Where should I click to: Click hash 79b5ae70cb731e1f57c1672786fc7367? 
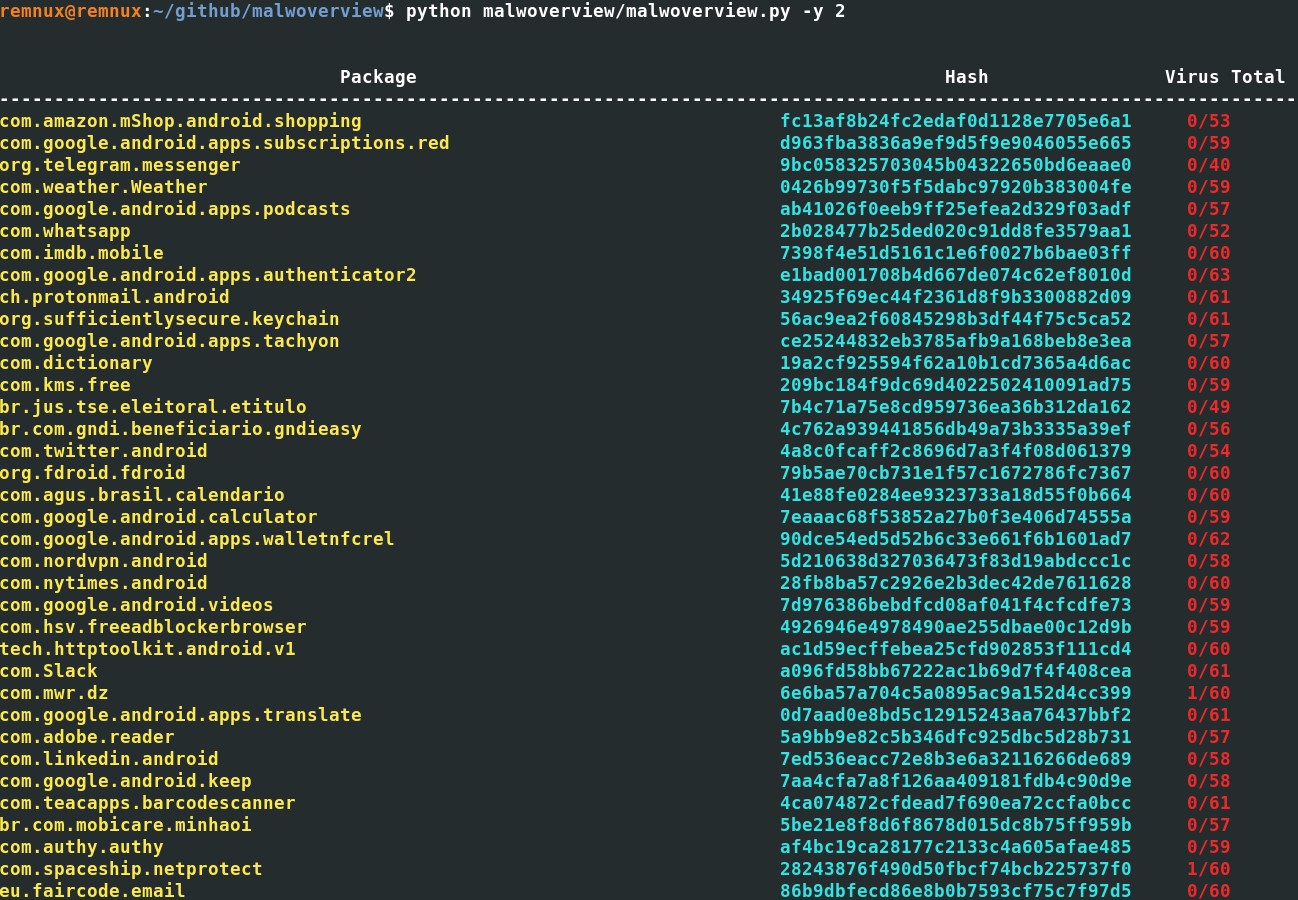pyautogui.click(x=956, y=473)
